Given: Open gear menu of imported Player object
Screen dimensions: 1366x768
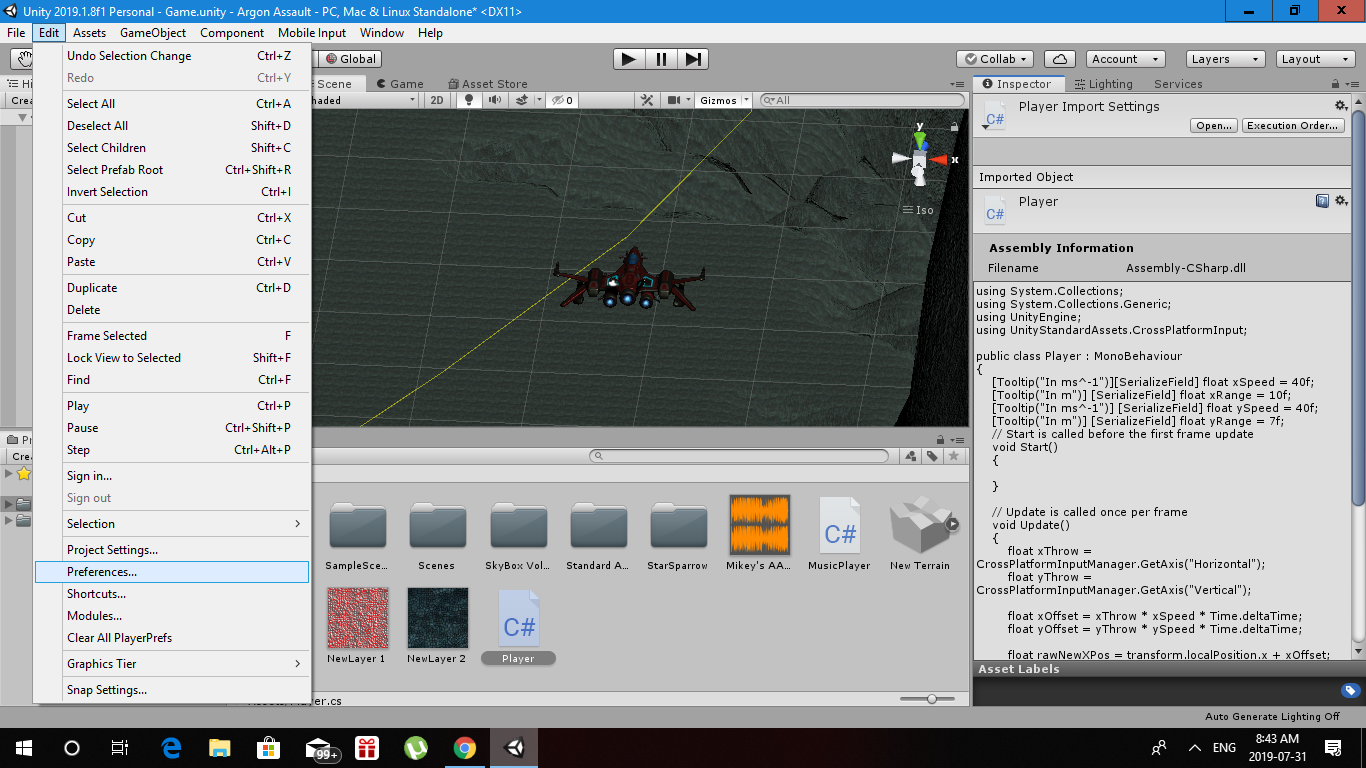Looking at the screenshot, I should pos(1341,201).
